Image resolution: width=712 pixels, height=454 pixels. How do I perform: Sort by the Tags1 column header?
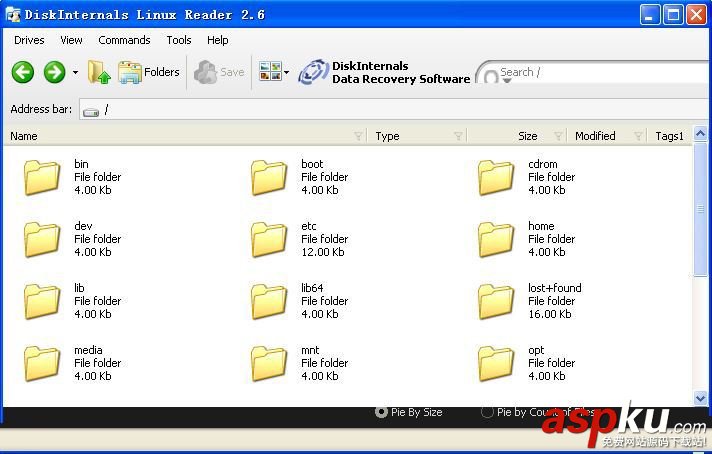click(669, 136)
